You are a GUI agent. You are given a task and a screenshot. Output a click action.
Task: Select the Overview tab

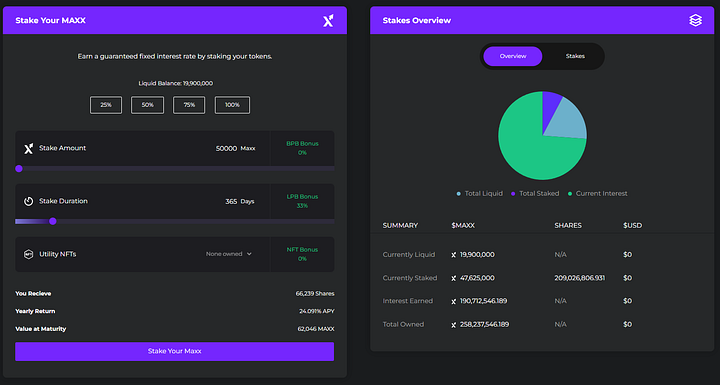tap(513, 56)
